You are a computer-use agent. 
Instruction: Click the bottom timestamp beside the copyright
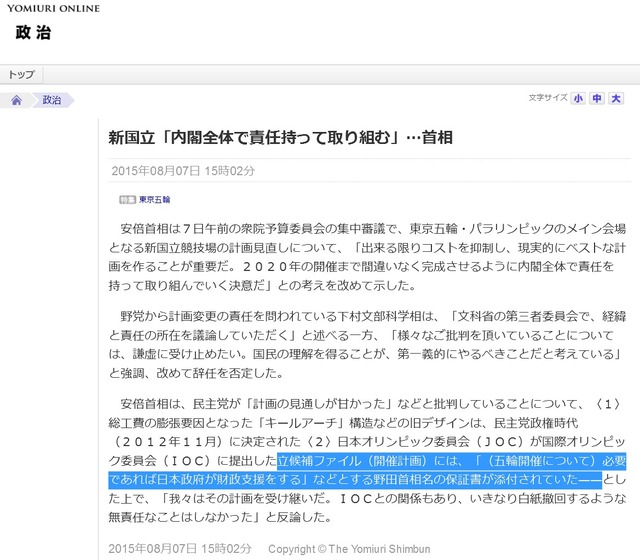[x=180, y=549]
